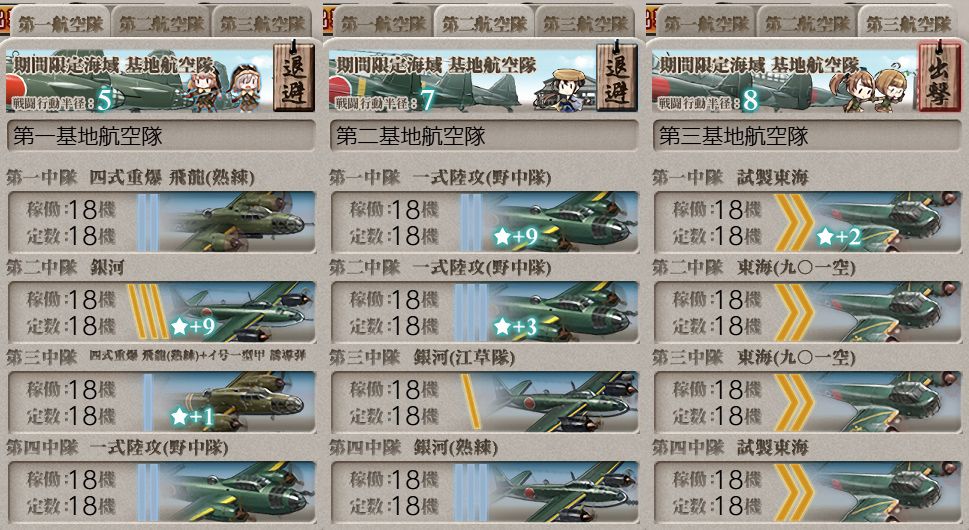Click the second base's 一式陸攻(野中隊) slot with star +3
Screen dimensions: 969x530
click(485, 312)
